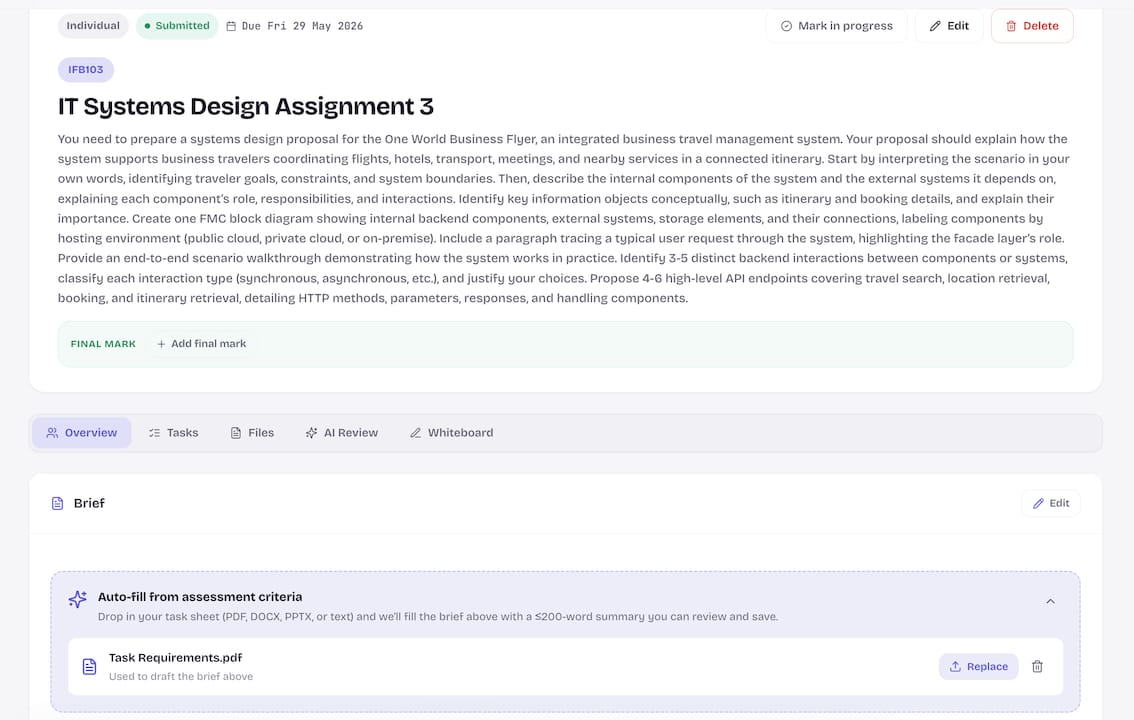Open the AI Review tab
Image resolution: width=1134 pixels, height=720 pixels.
coord(341,433)
